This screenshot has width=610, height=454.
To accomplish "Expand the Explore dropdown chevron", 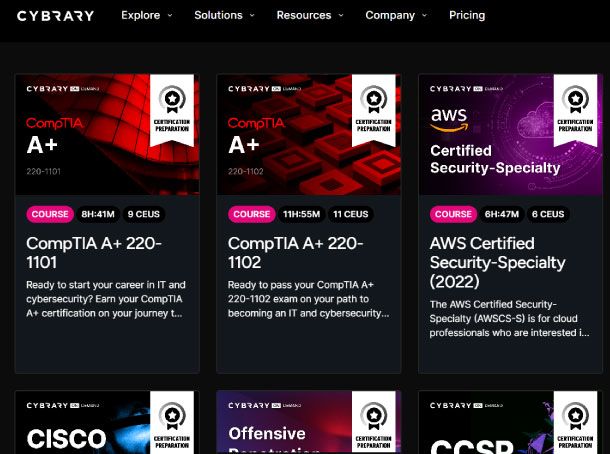I will coord(170,16).
